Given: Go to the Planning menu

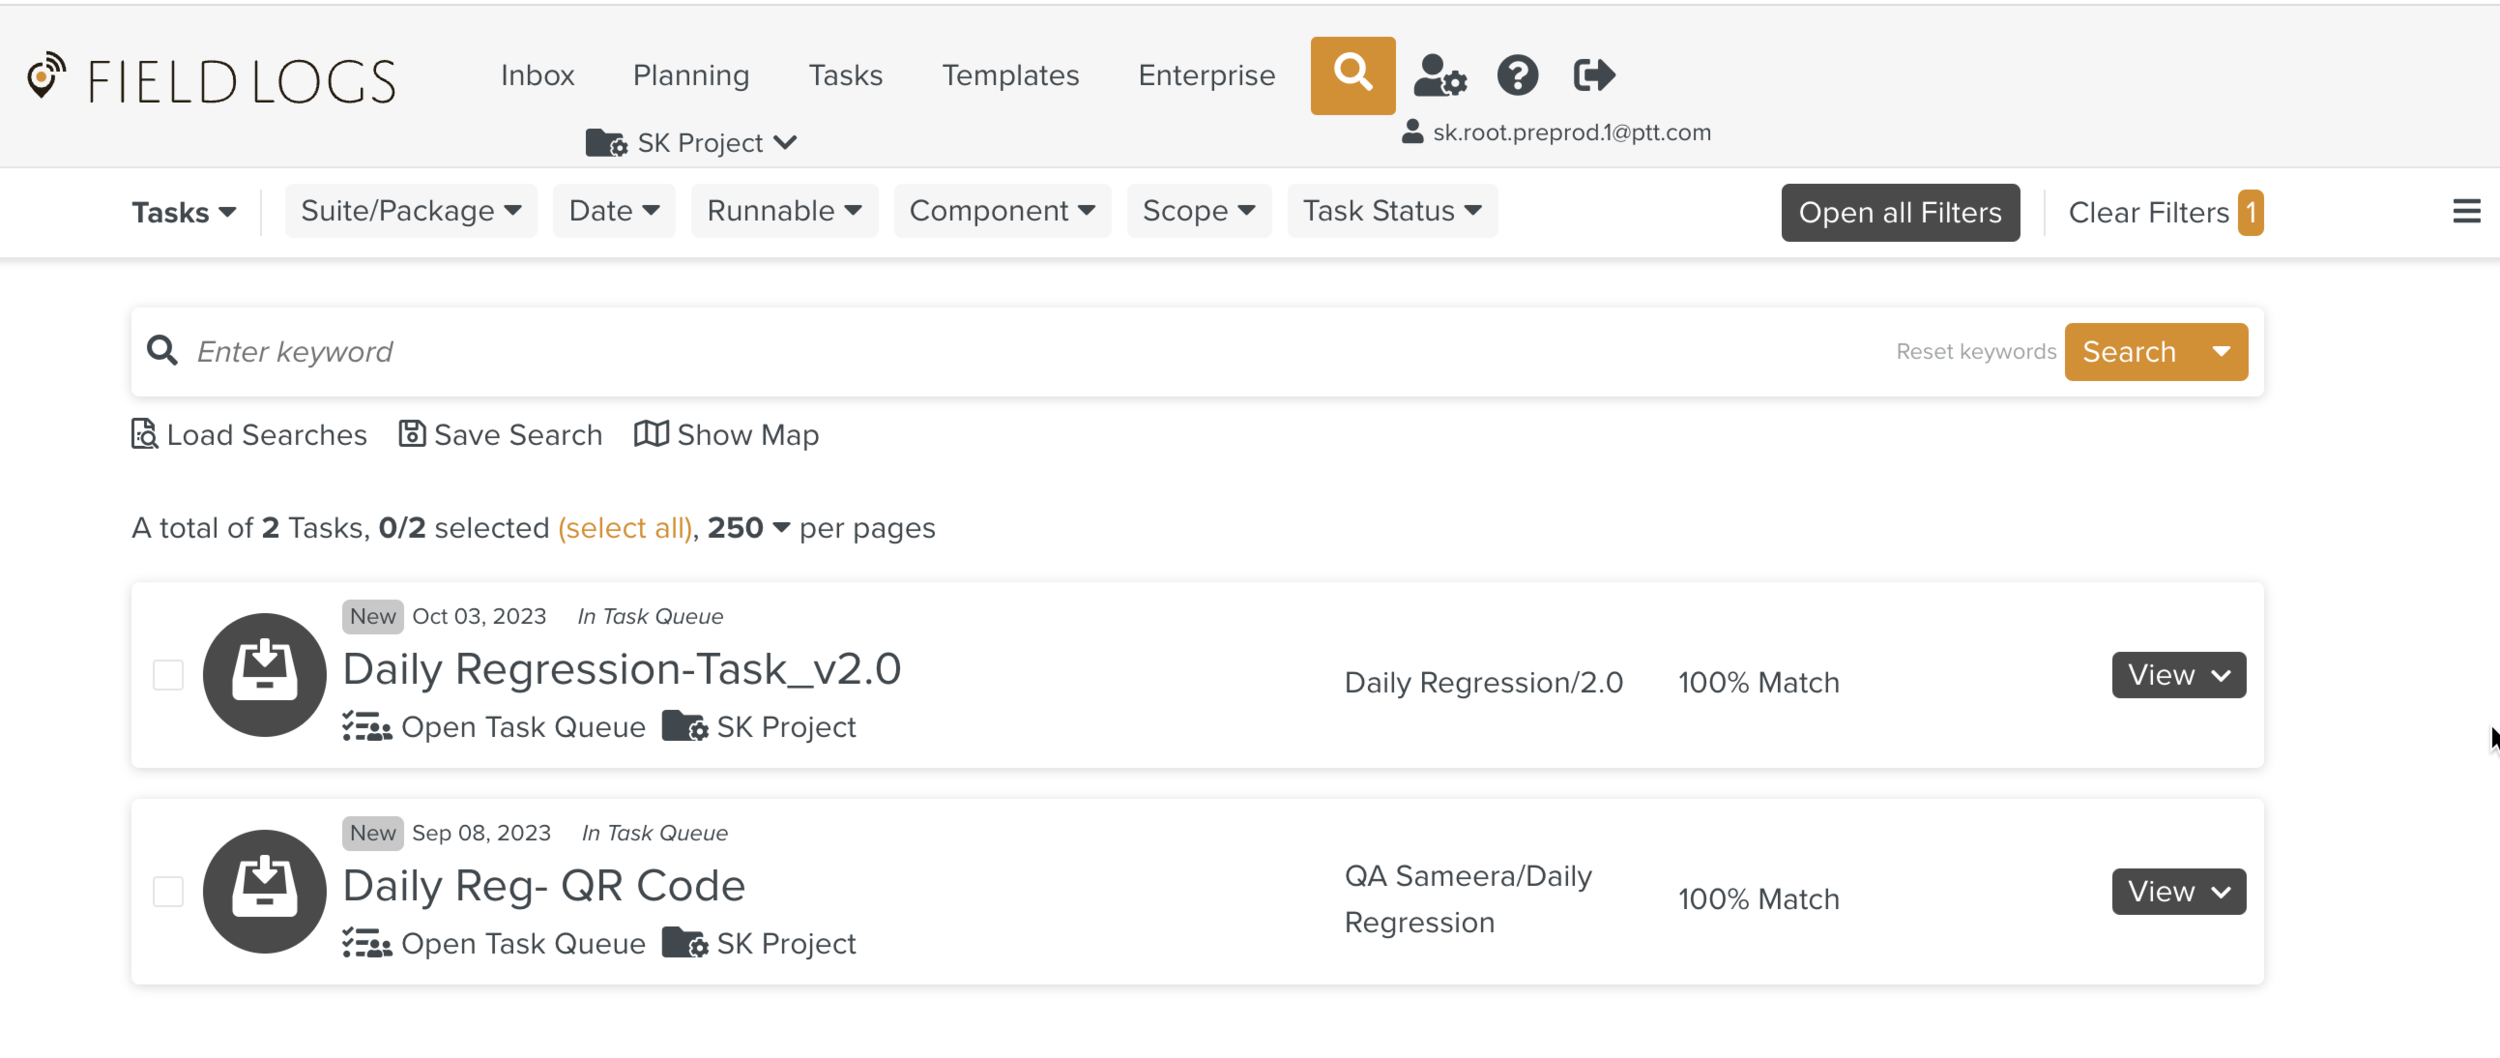Looking at the screenshot, I should (x=691, y=75).
